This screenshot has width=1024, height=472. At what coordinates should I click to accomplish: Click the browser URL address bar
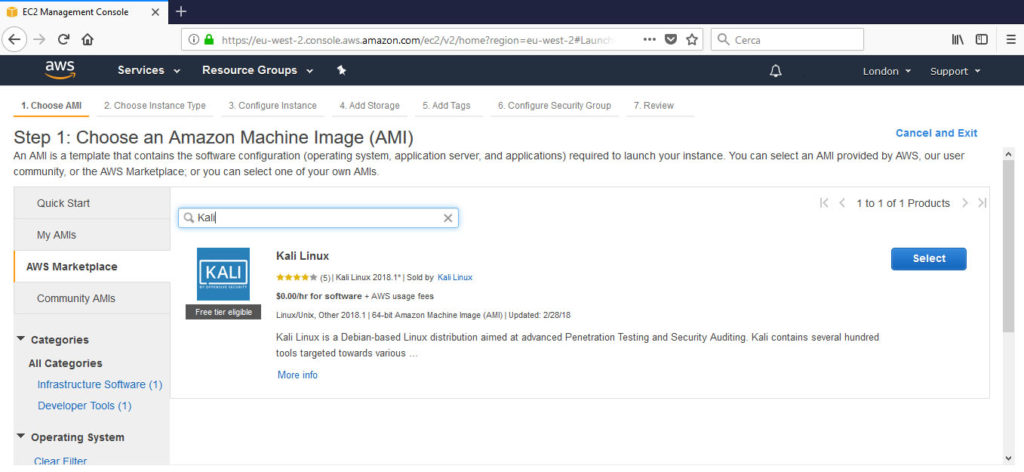click(441, 40)
